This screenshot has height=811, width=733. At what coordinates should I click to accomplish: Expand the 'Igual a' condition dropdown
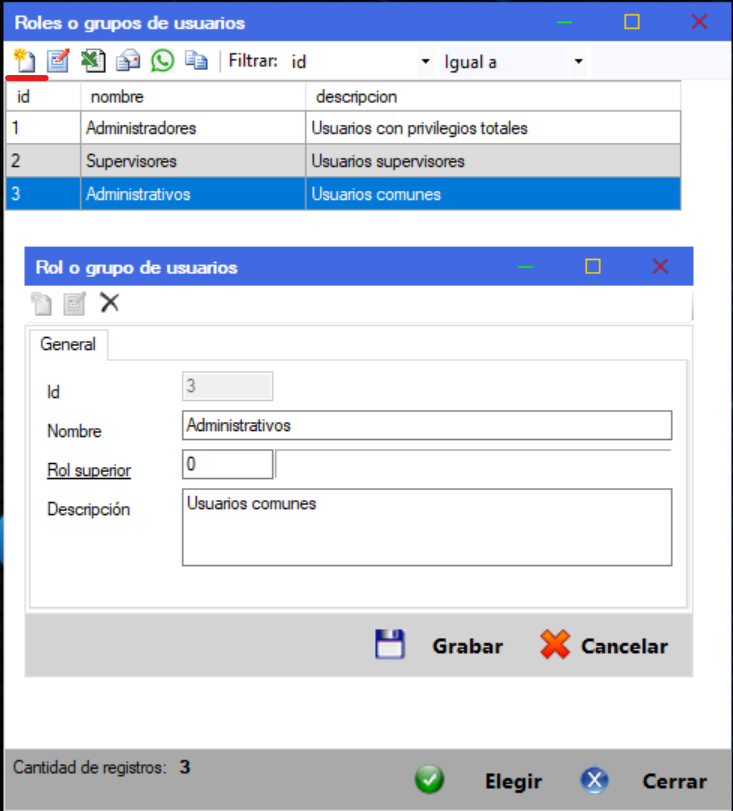pyautogui.click(x=578, y=62)
